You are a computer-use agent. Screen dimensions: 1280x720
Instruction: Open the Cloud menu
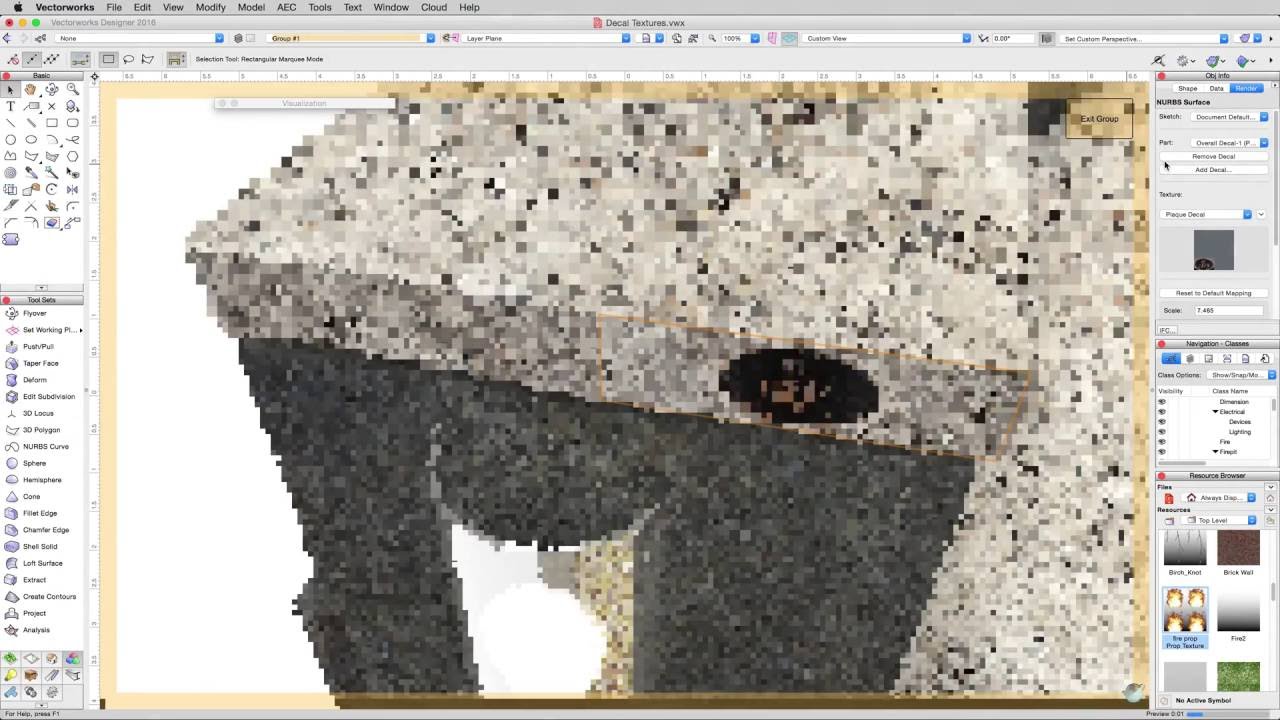(x=434, y=7)
